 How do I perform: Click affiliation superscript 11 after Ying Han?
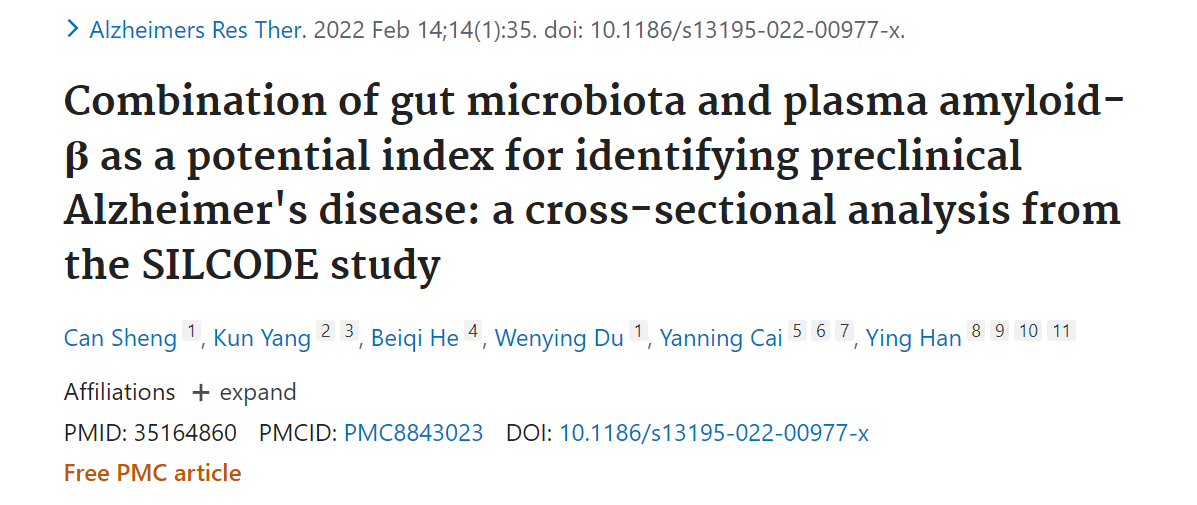pos(1061,332)
